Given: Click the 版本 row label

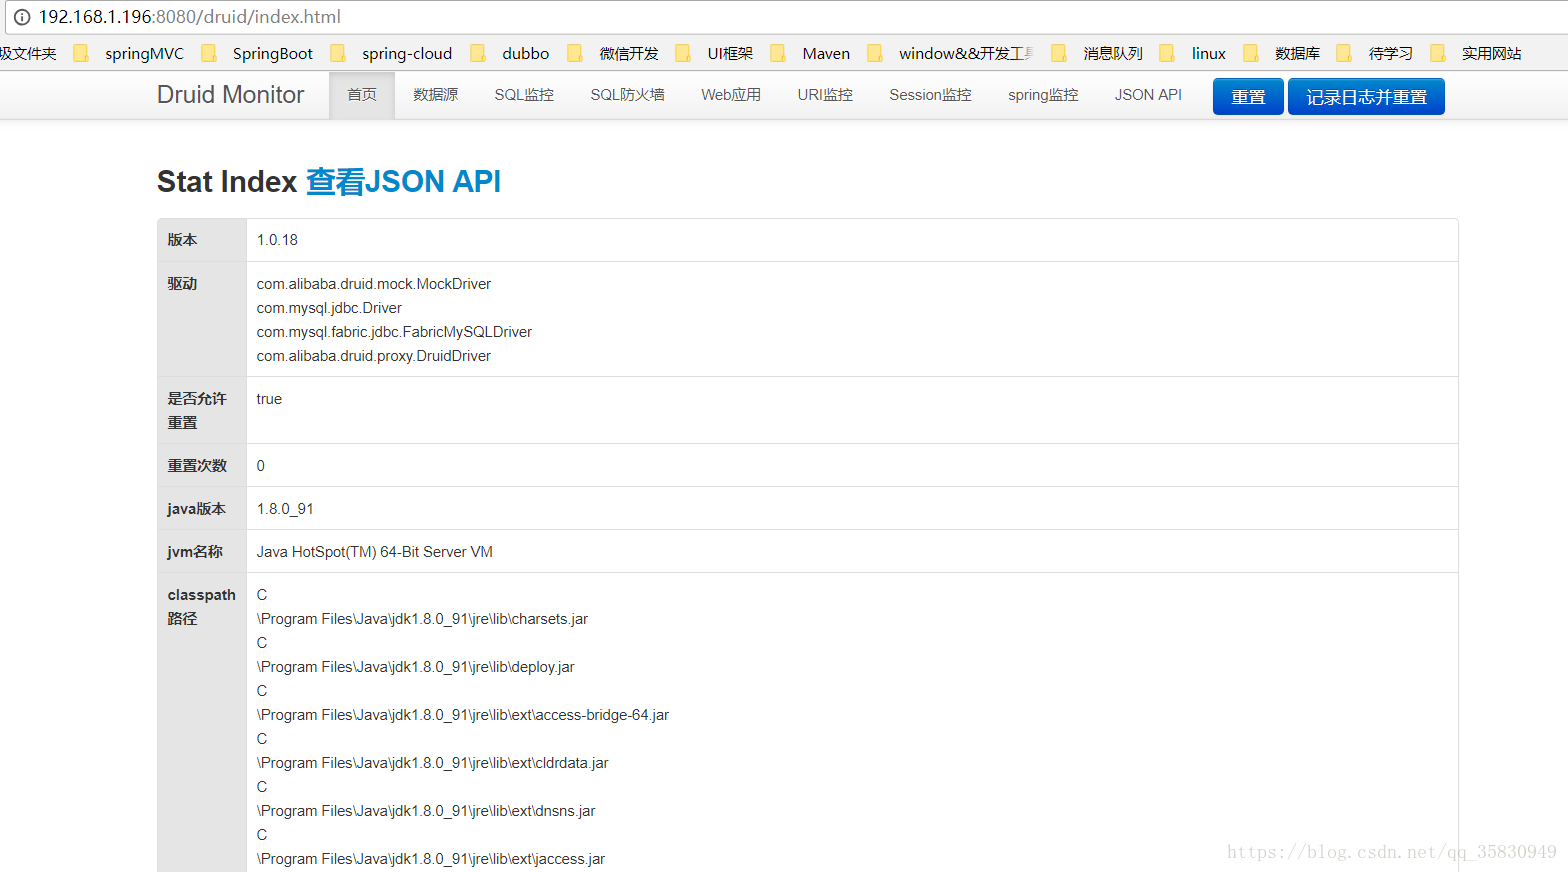Looking at the screenshot, I should 182,240.
